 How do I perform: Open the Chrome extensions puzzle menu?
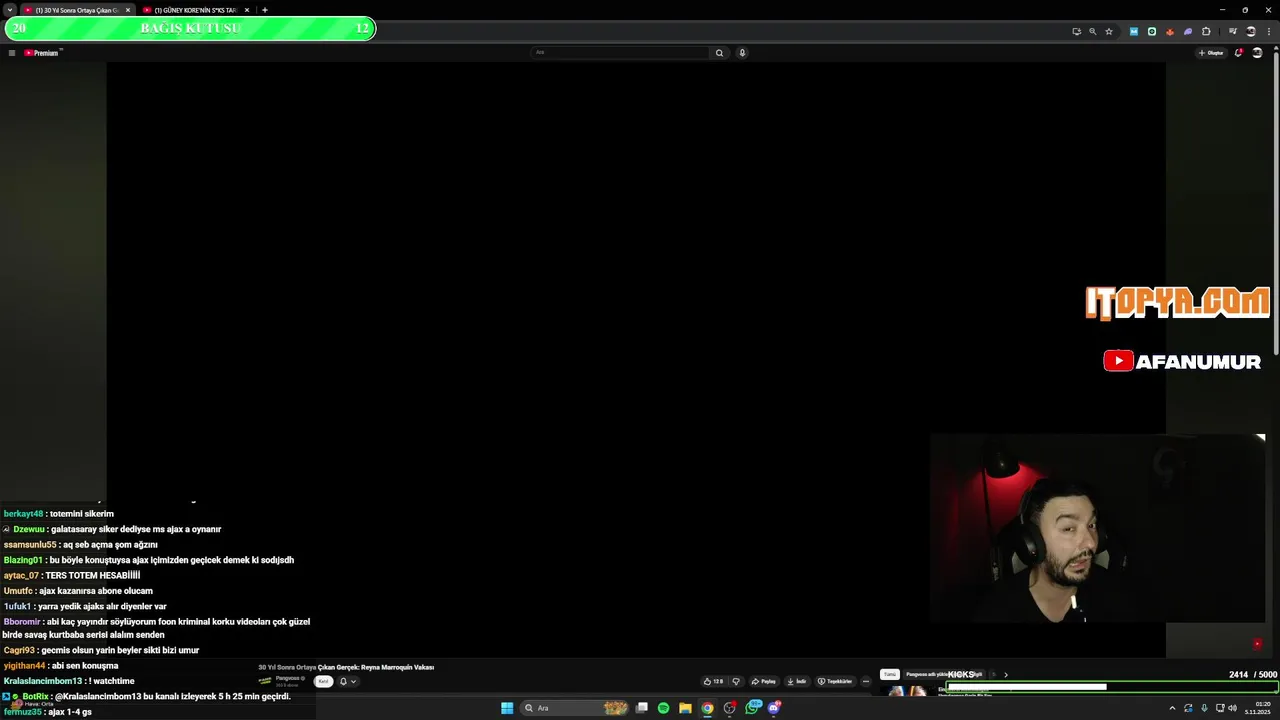(1206, 31)
